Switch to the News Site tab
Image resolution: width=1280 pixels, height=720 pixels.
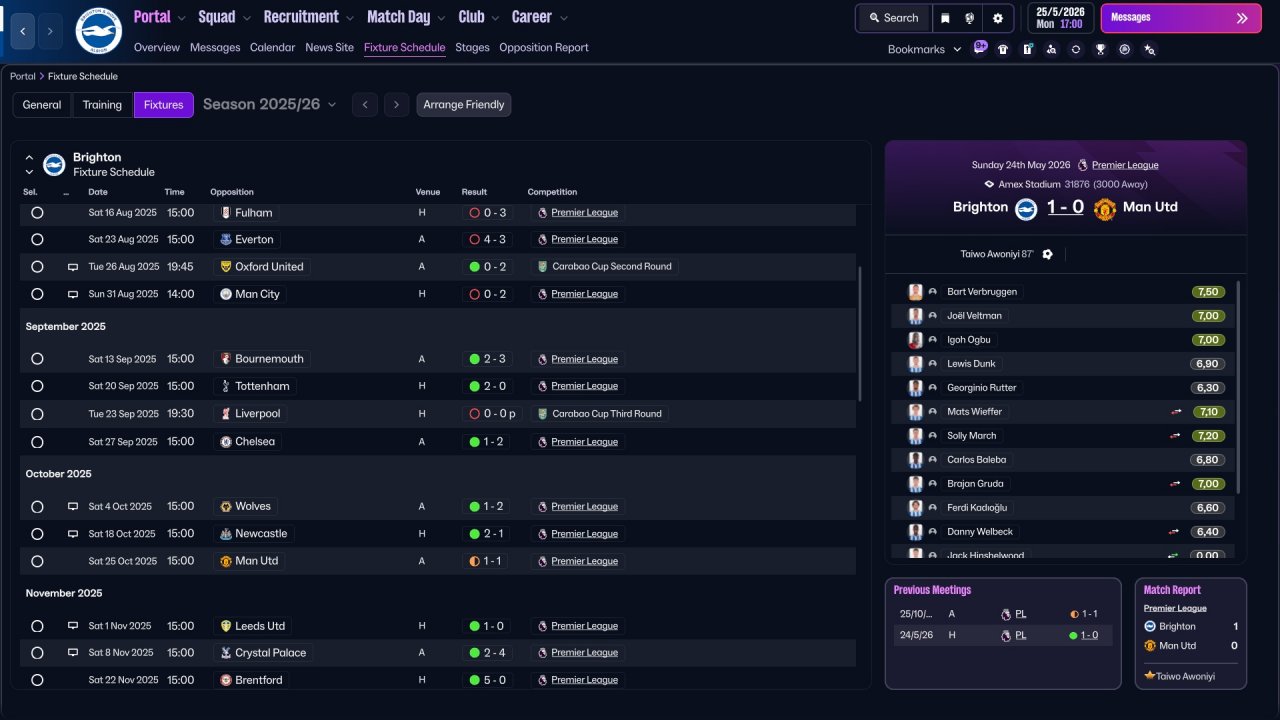(330, 47)
